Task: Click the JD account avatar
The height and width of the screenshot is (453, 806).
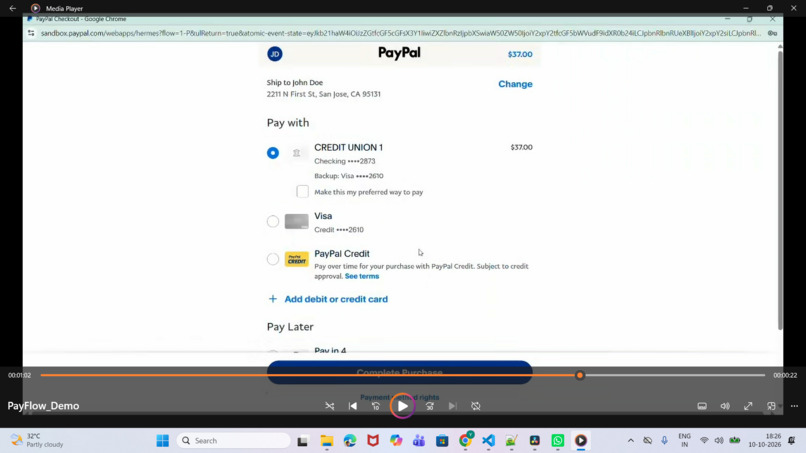Action: point(275,54)
